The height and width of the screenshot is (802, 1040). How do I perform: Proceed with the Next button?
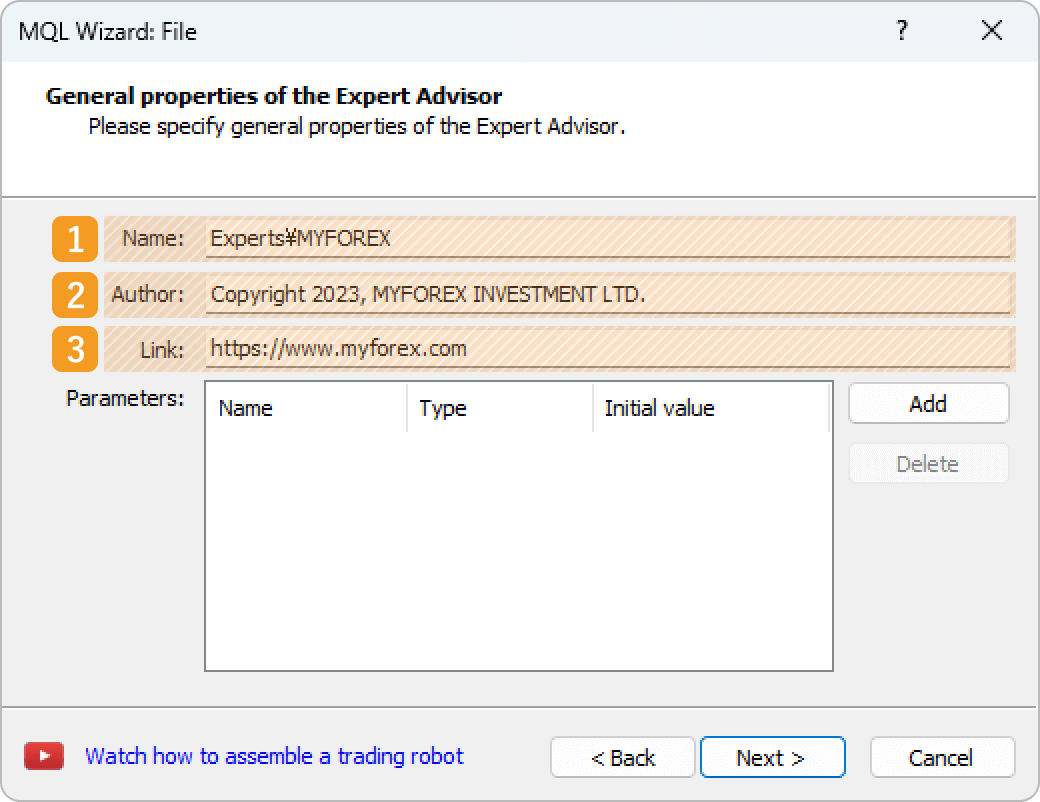pyautogui.click(x=773, y=757)
